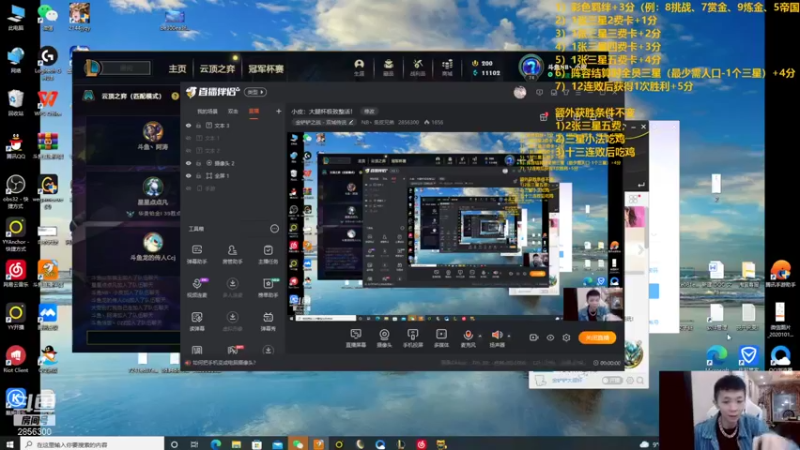Toggle visibility of the 文本 3 source
800x450 pixels.
pos(188,126)
